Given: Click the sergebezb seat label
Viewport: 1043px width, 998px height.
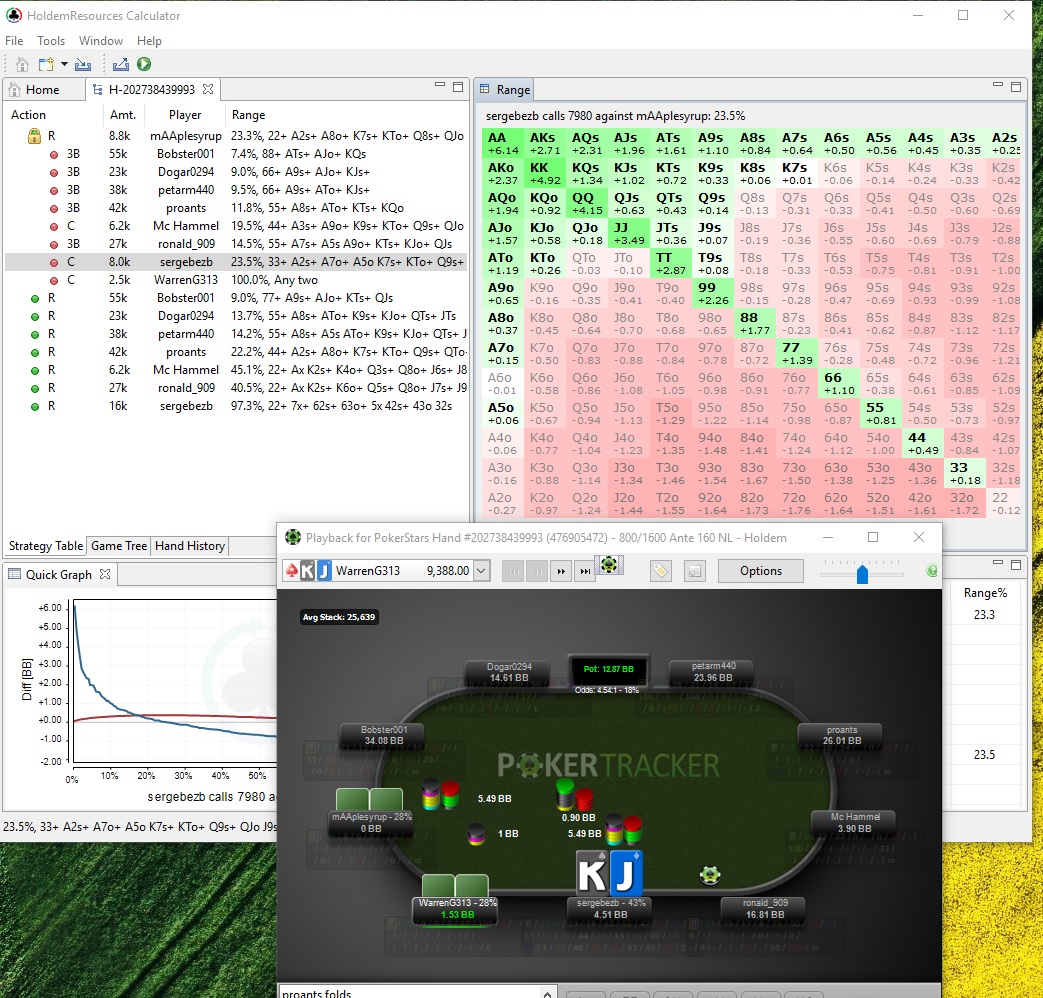Looking at the screenshot, I should (x=611, y=909).
